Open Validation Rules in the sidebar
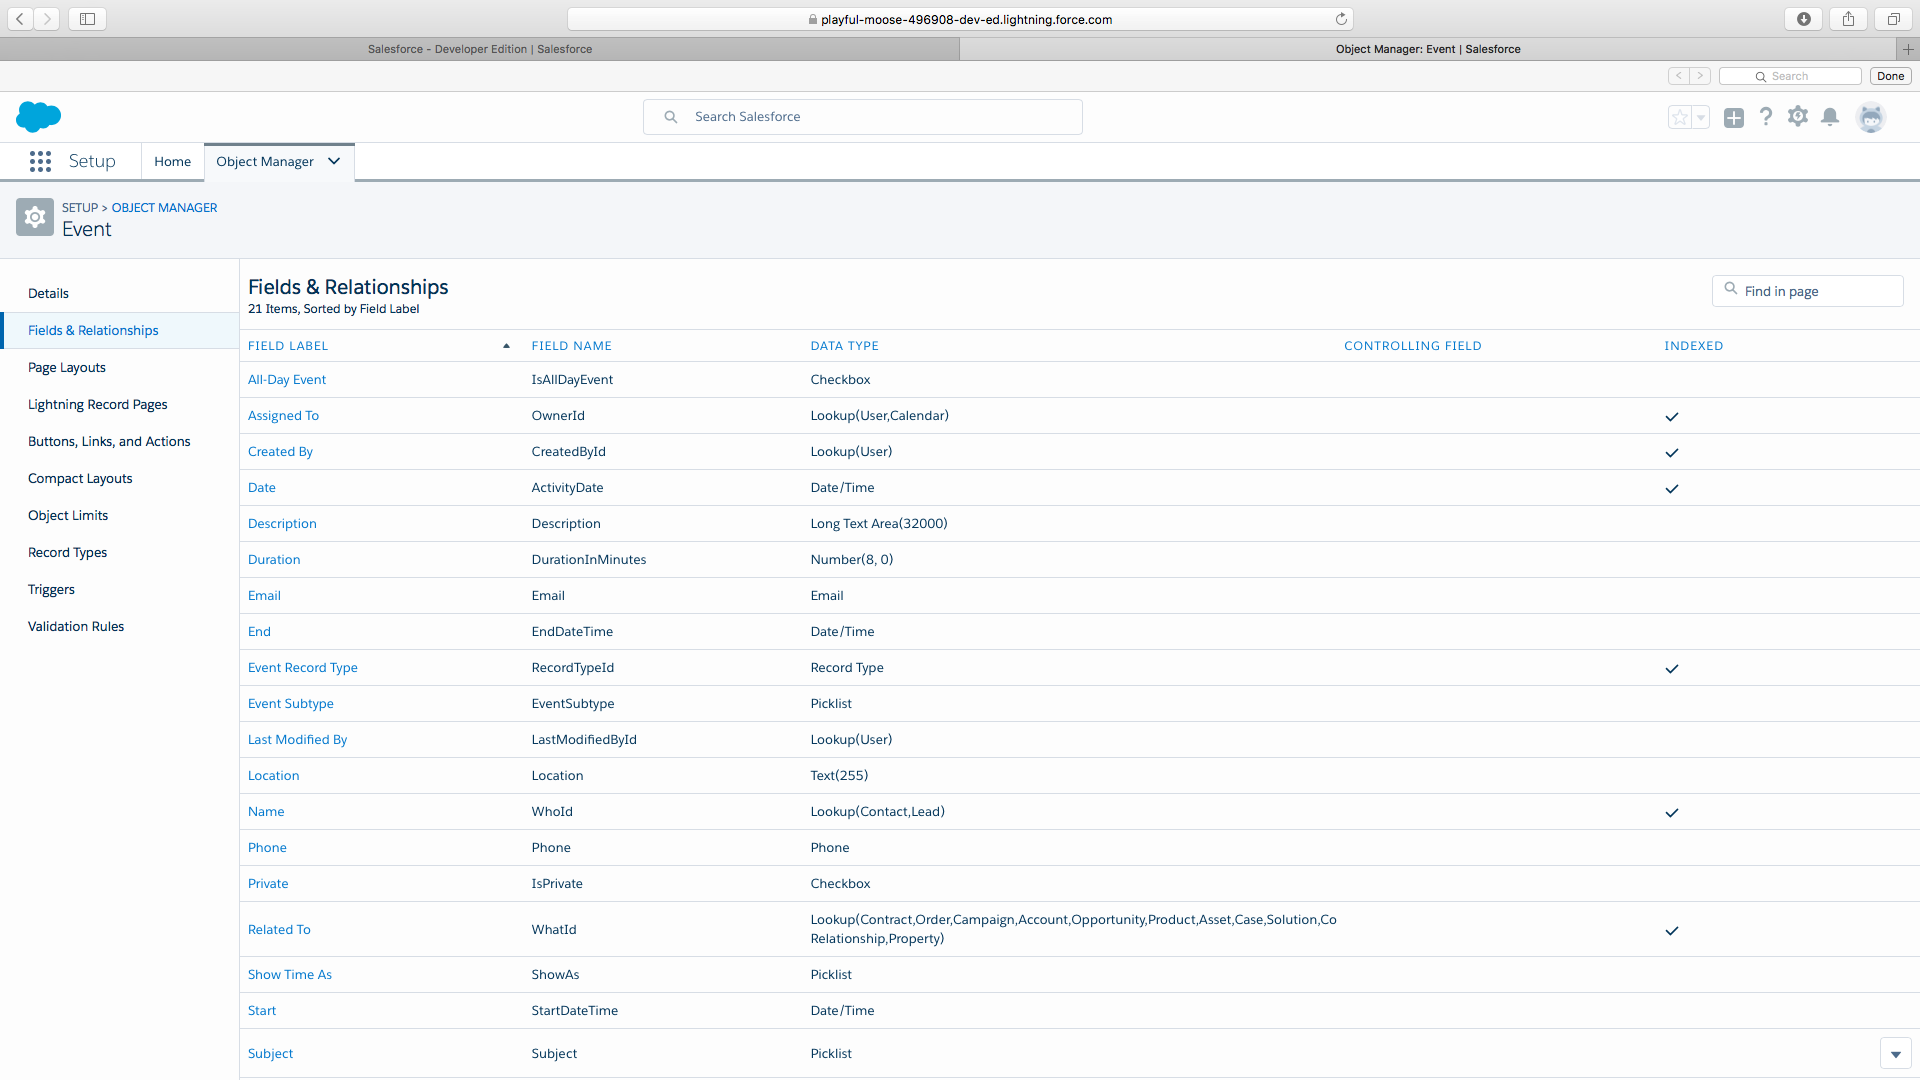 pyautogui.click(x=76, y=626)
